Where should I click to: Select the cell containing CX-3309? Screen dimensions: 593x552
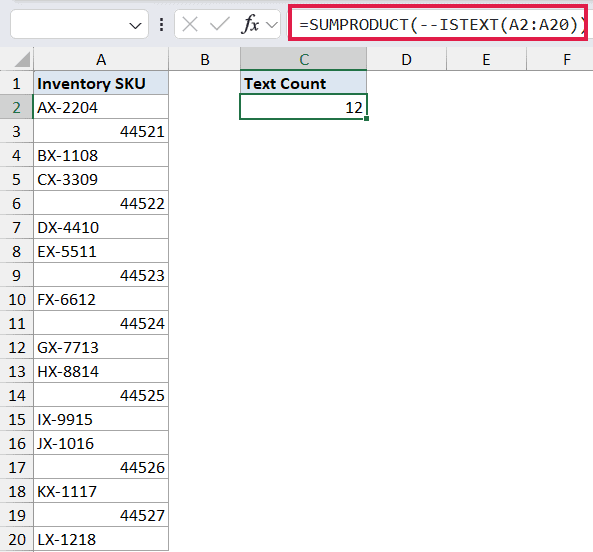101,180
